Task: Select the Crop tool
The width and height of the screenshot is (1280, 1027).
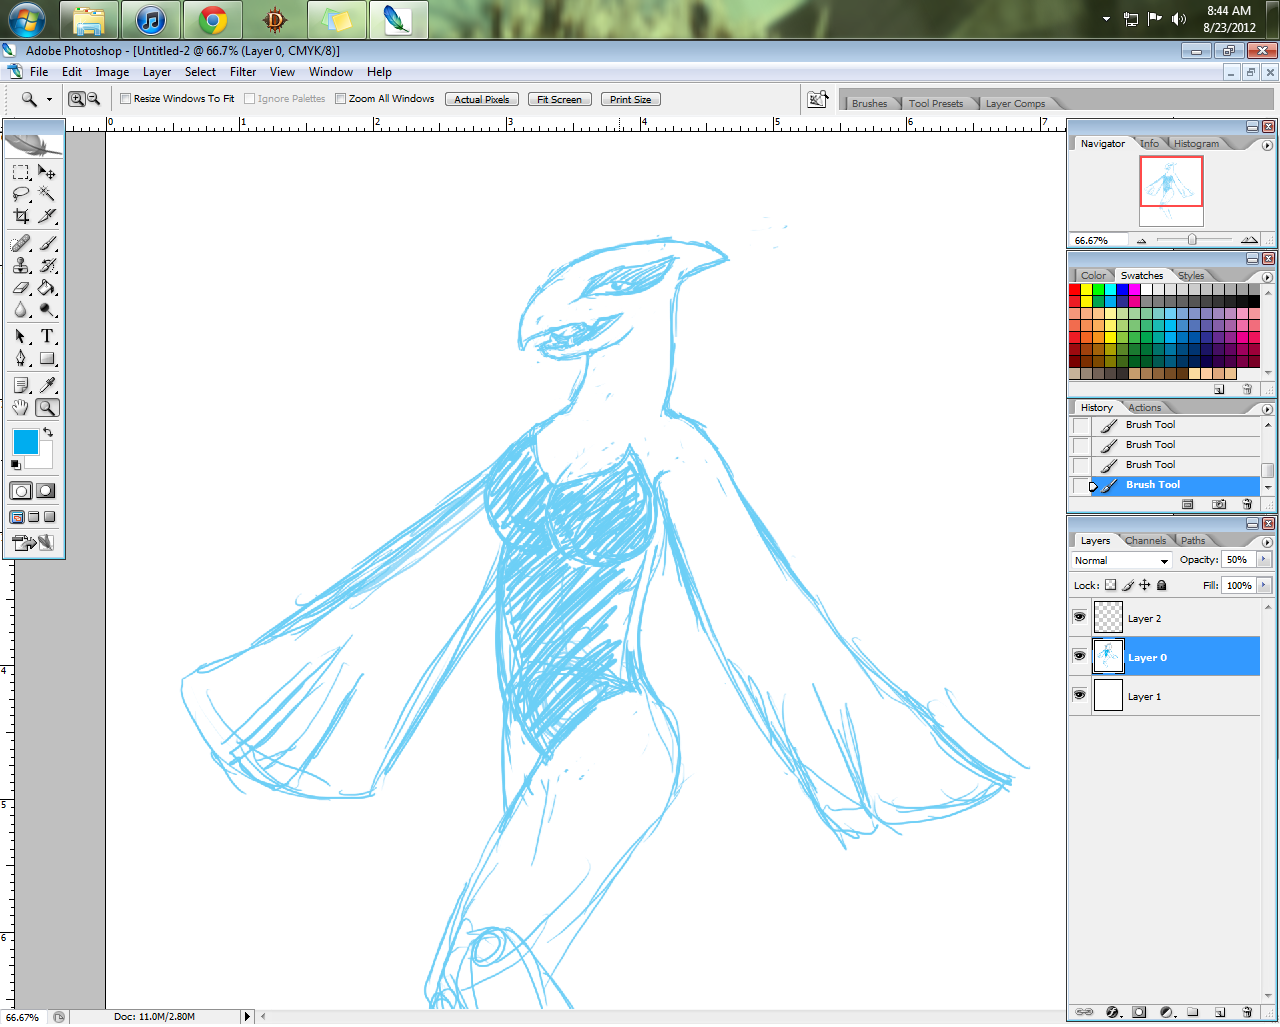Action: [21, 216]
